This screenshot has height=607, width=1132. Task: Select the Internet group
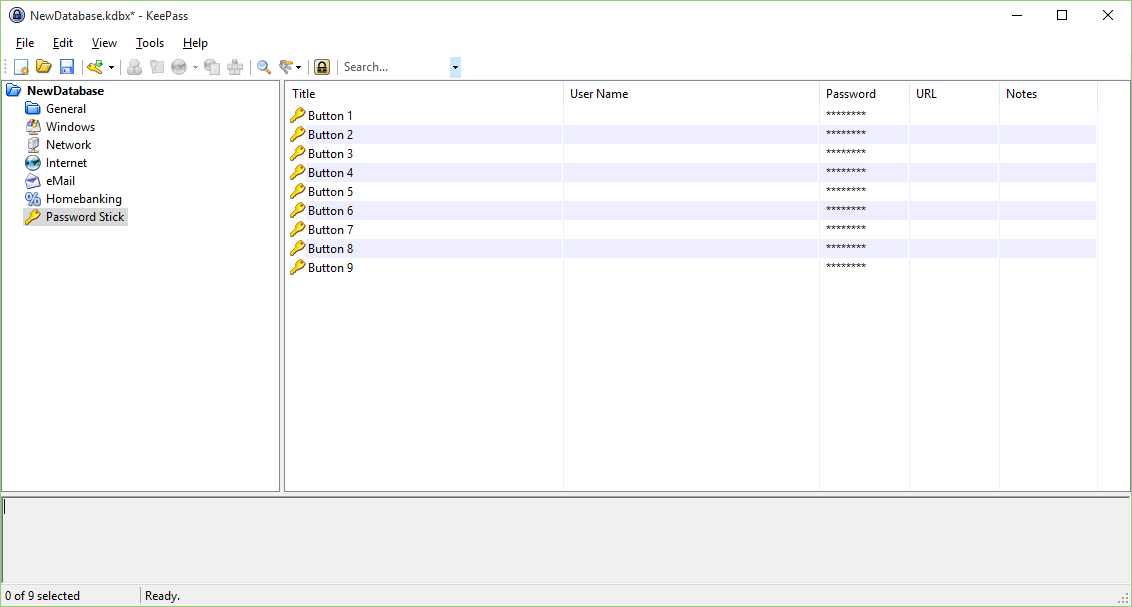click(x=66, y=163)
